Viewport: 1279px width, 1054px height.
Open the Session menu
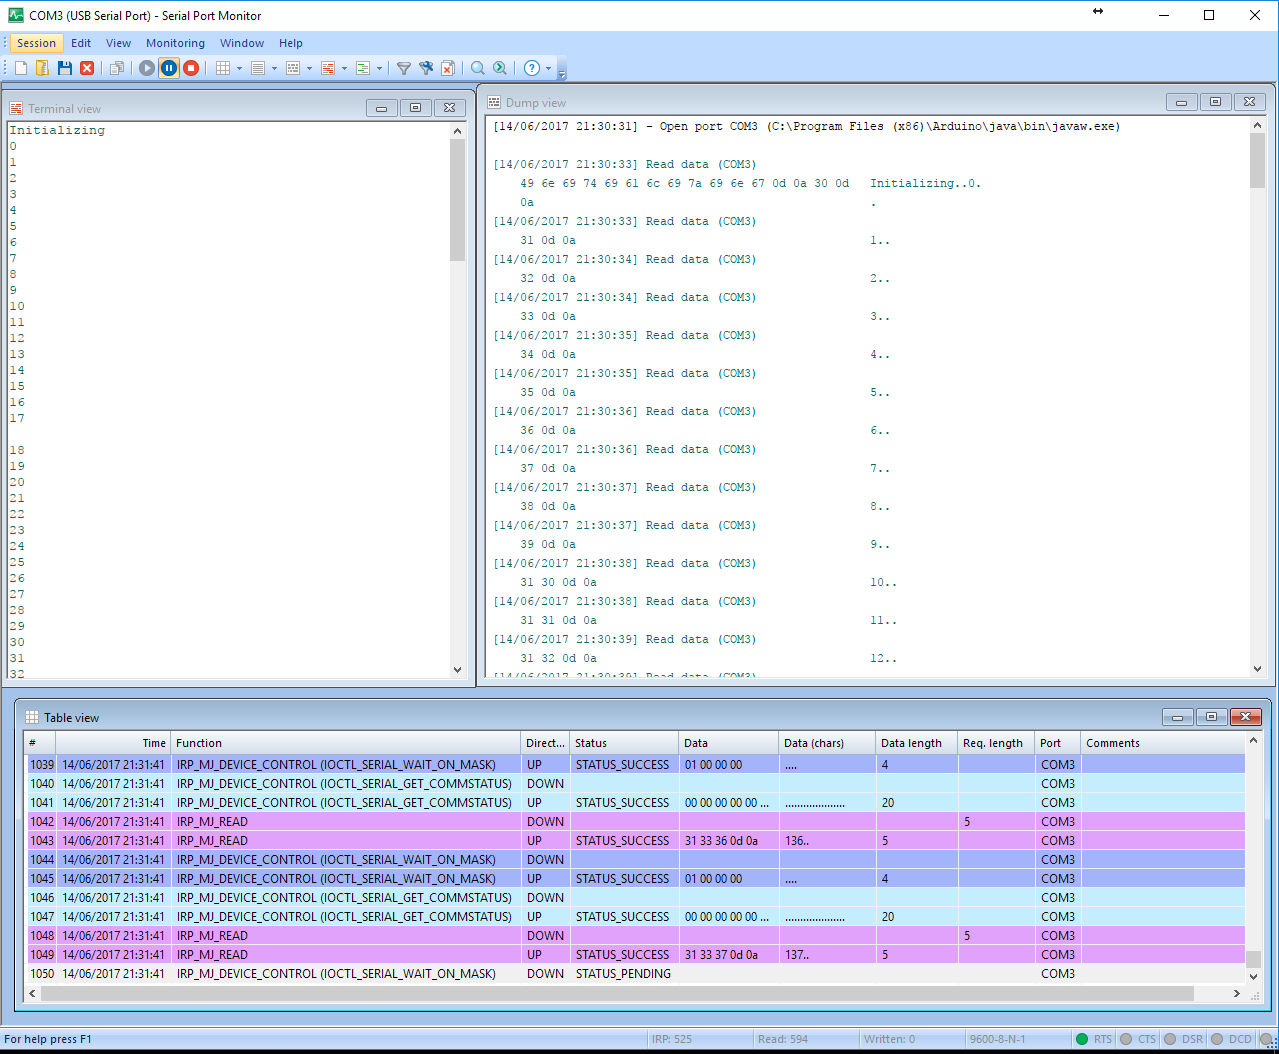pos(36,43)
